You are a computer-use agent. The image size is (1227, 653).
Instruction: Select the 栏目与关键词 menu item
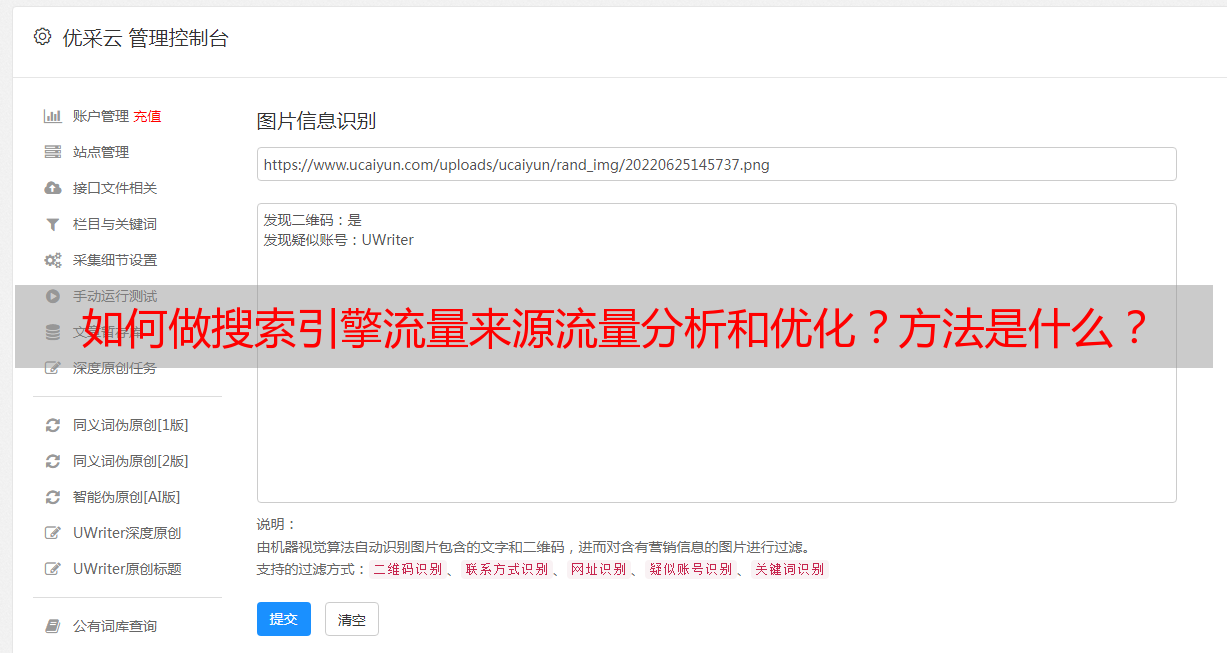coord(115,224)
